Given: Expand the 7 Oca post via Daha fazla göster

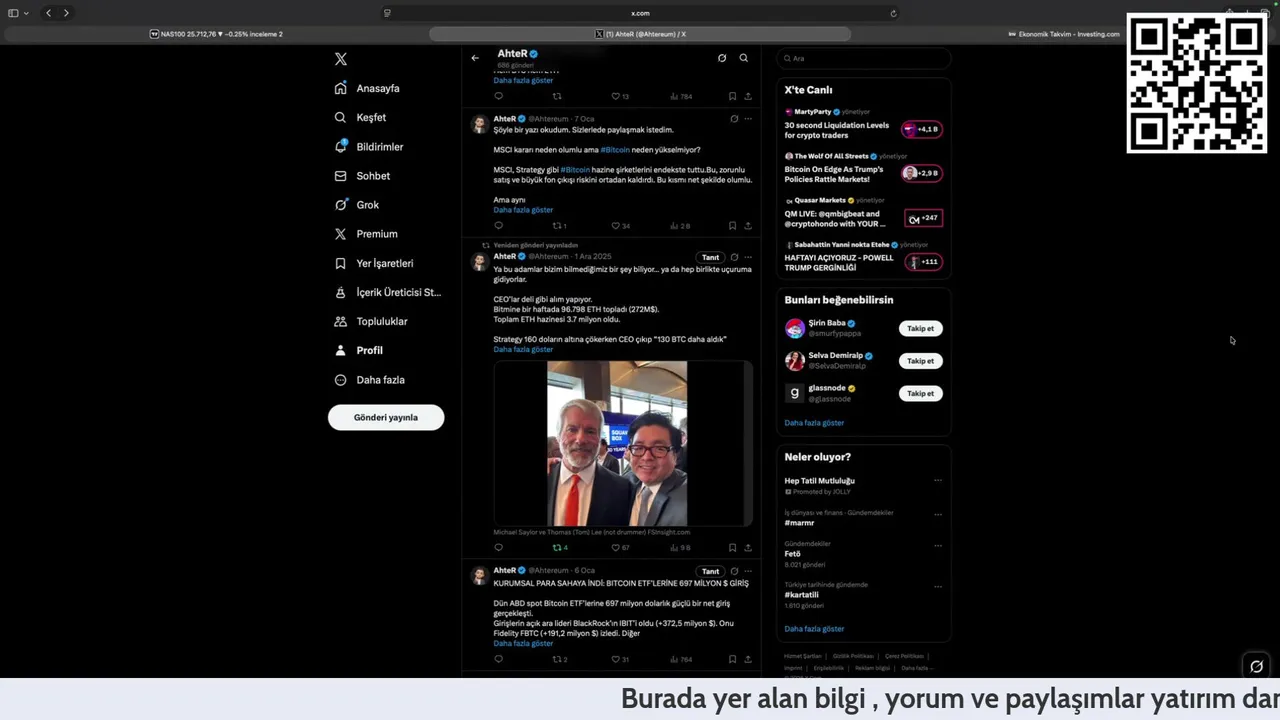Looking at the screenshot, I should click(x=523, y=210).
